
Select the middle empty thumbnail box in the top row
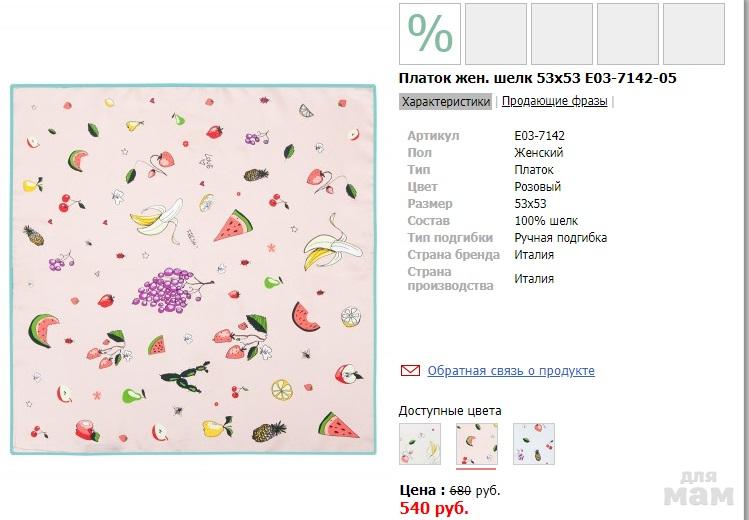click(561, 34)
